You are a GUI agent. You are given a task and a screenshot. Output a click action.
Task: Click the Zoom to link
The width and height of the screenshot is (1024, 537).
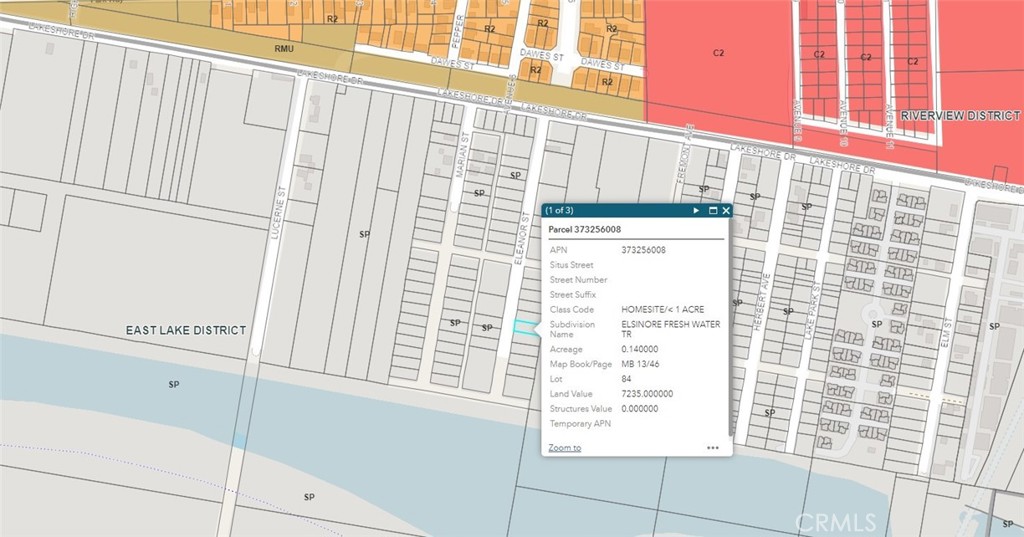565,448
